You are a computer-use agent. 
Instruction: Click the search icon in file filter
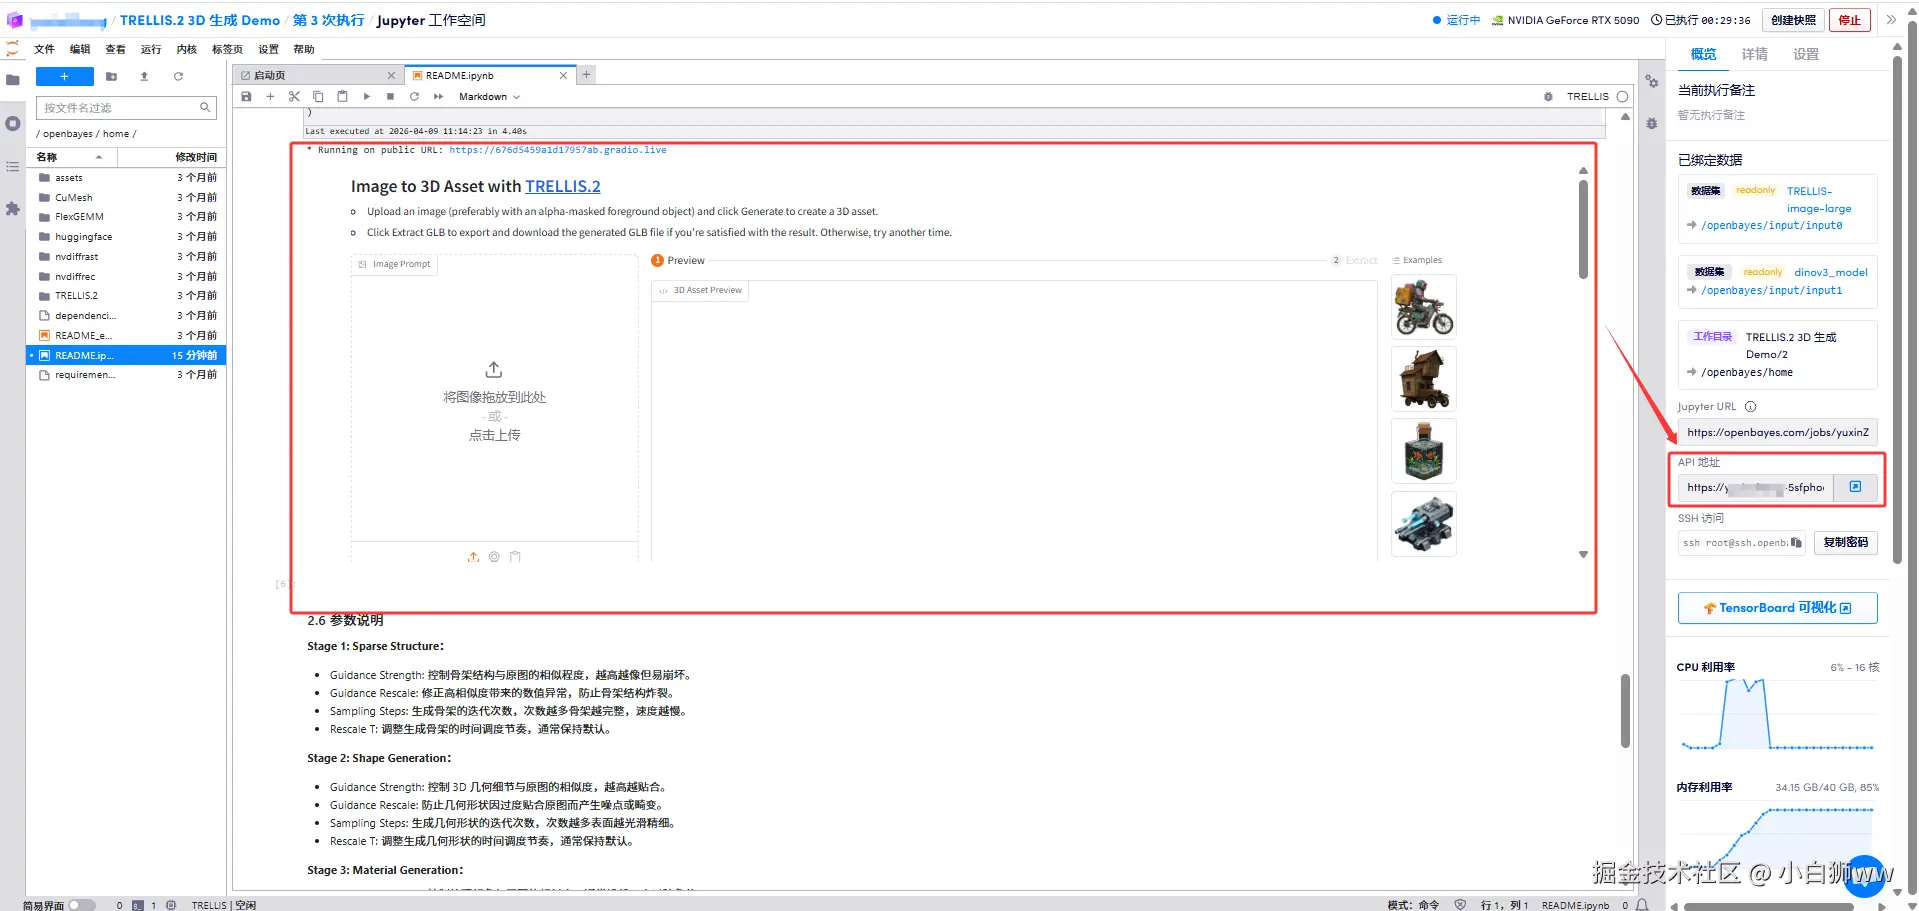tap(205, 108)
